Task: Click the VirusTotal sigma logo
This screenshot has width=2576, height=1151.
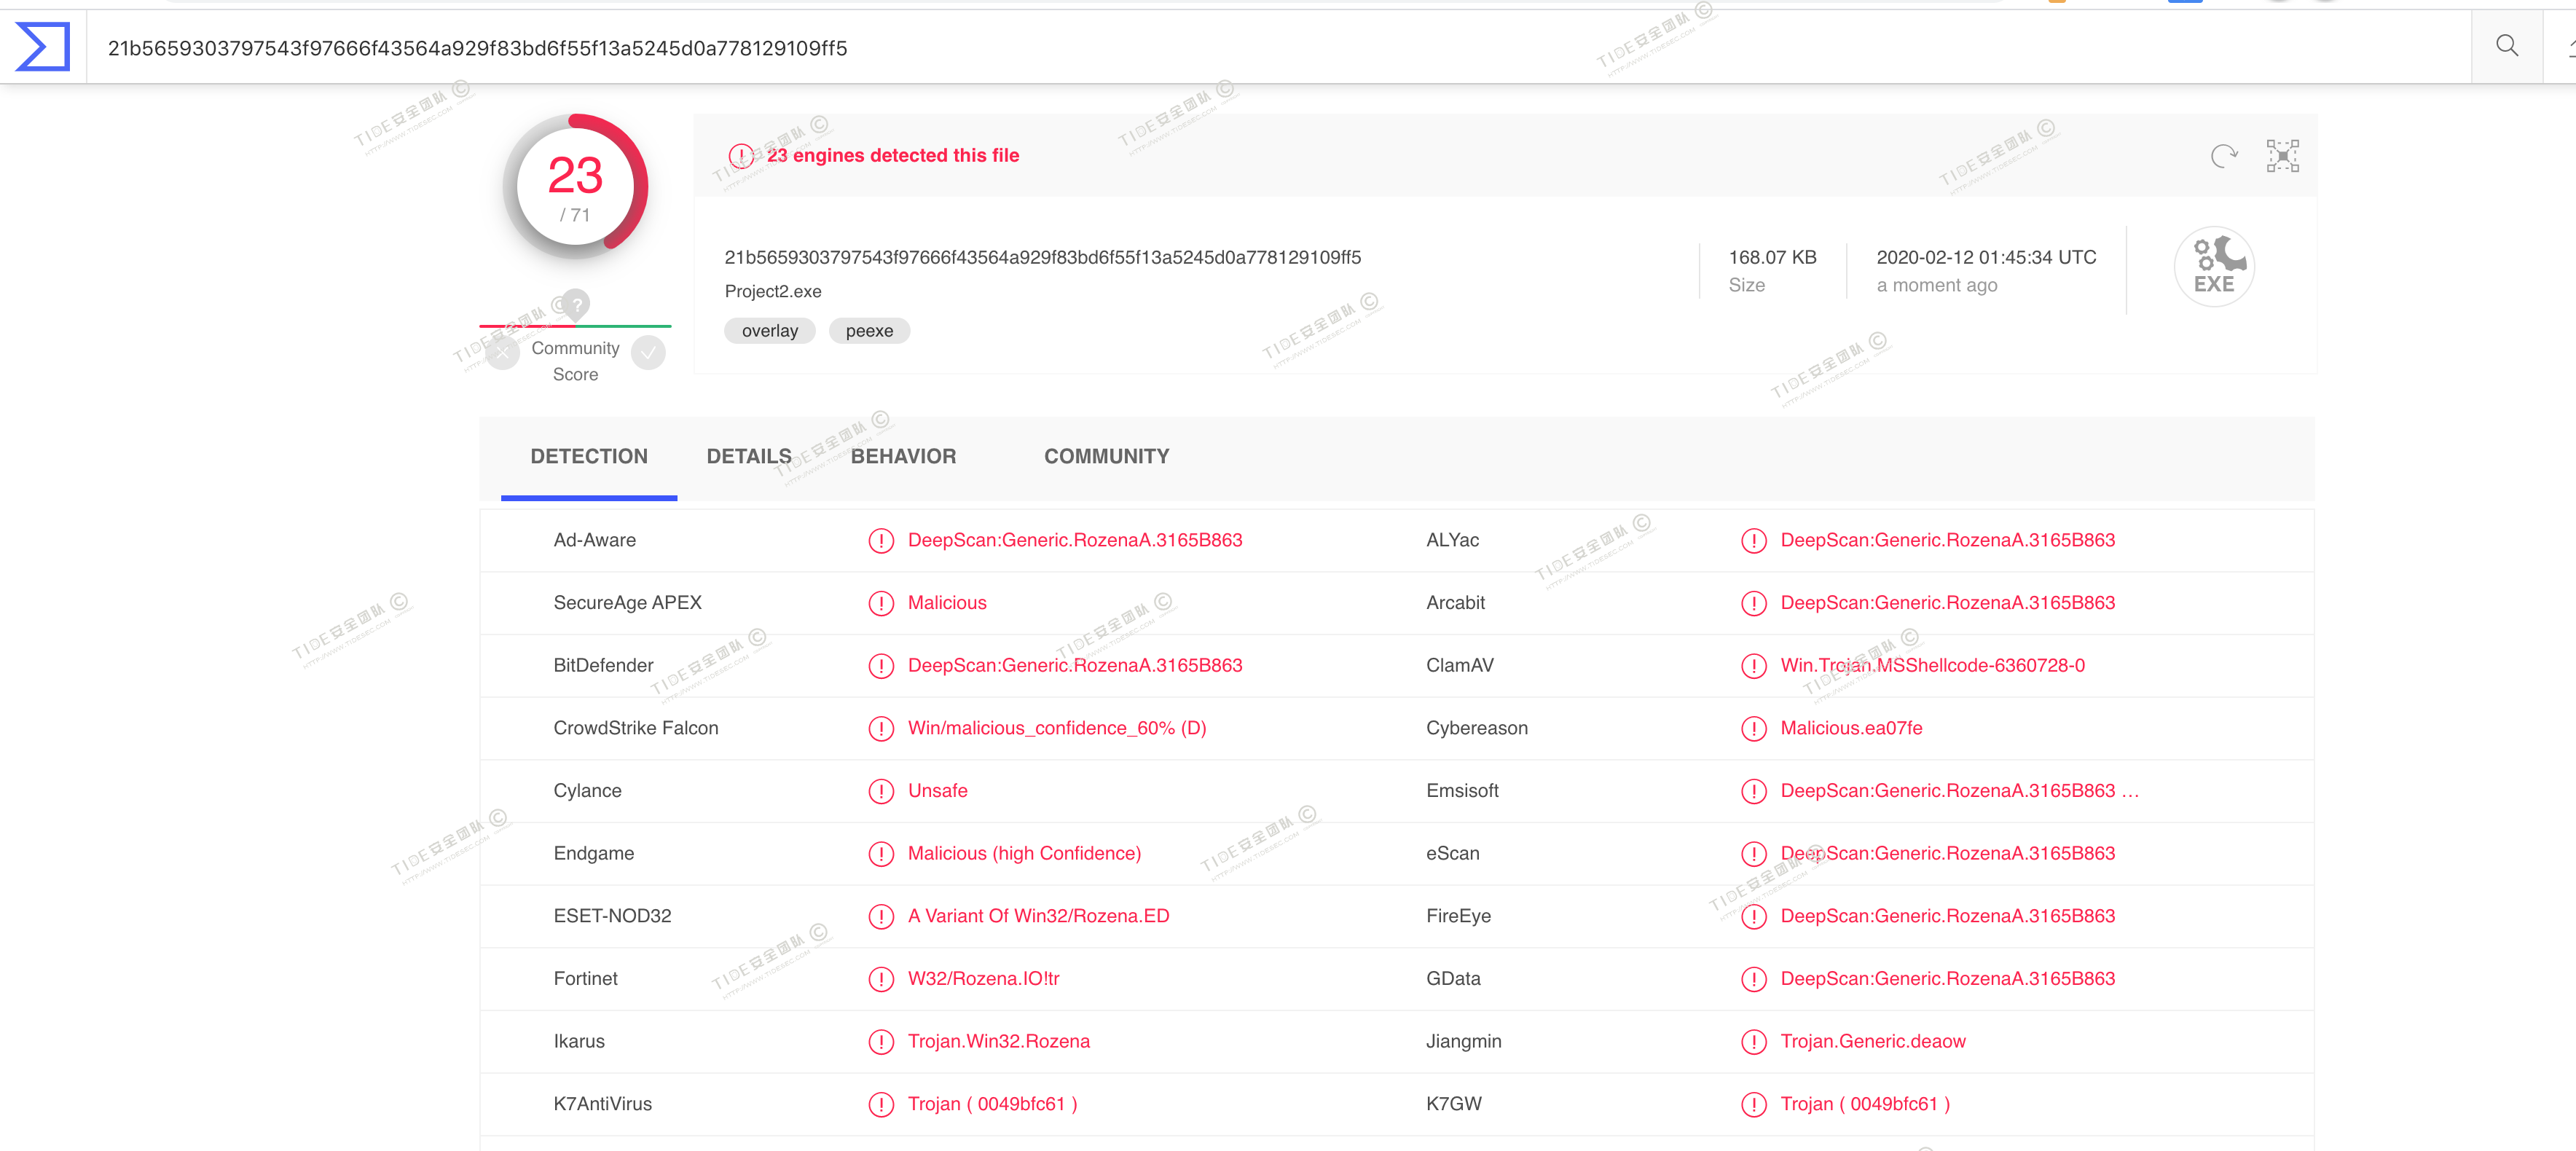Action: point(43,47)
